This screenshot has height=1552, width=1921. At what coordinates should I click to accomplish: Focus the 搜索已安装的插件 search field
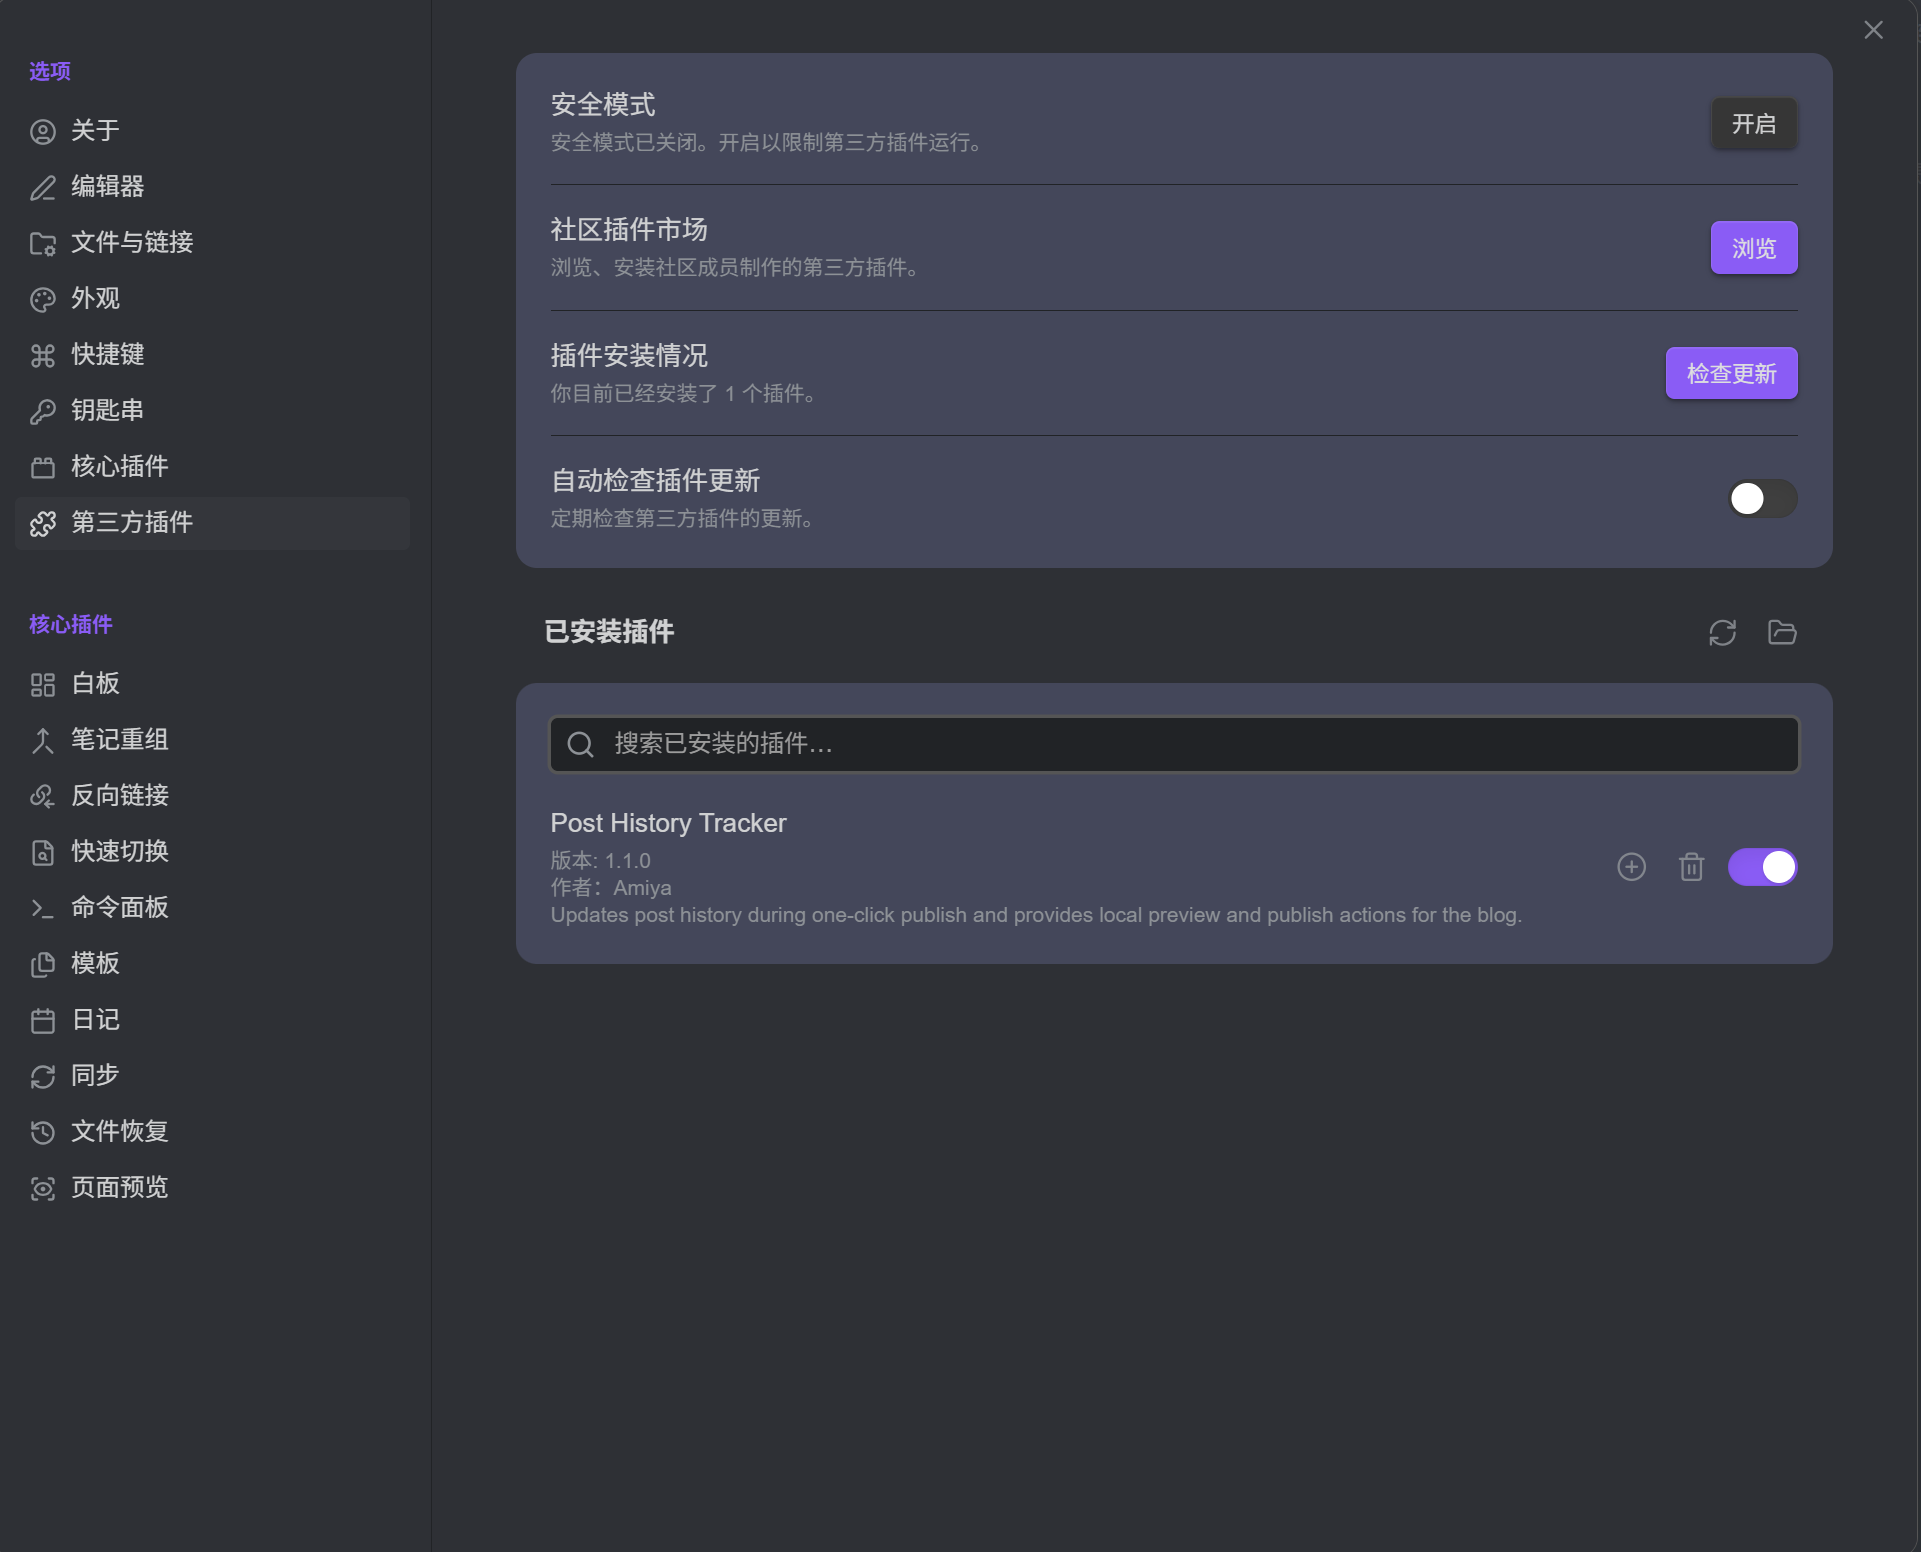[1174, 744]
